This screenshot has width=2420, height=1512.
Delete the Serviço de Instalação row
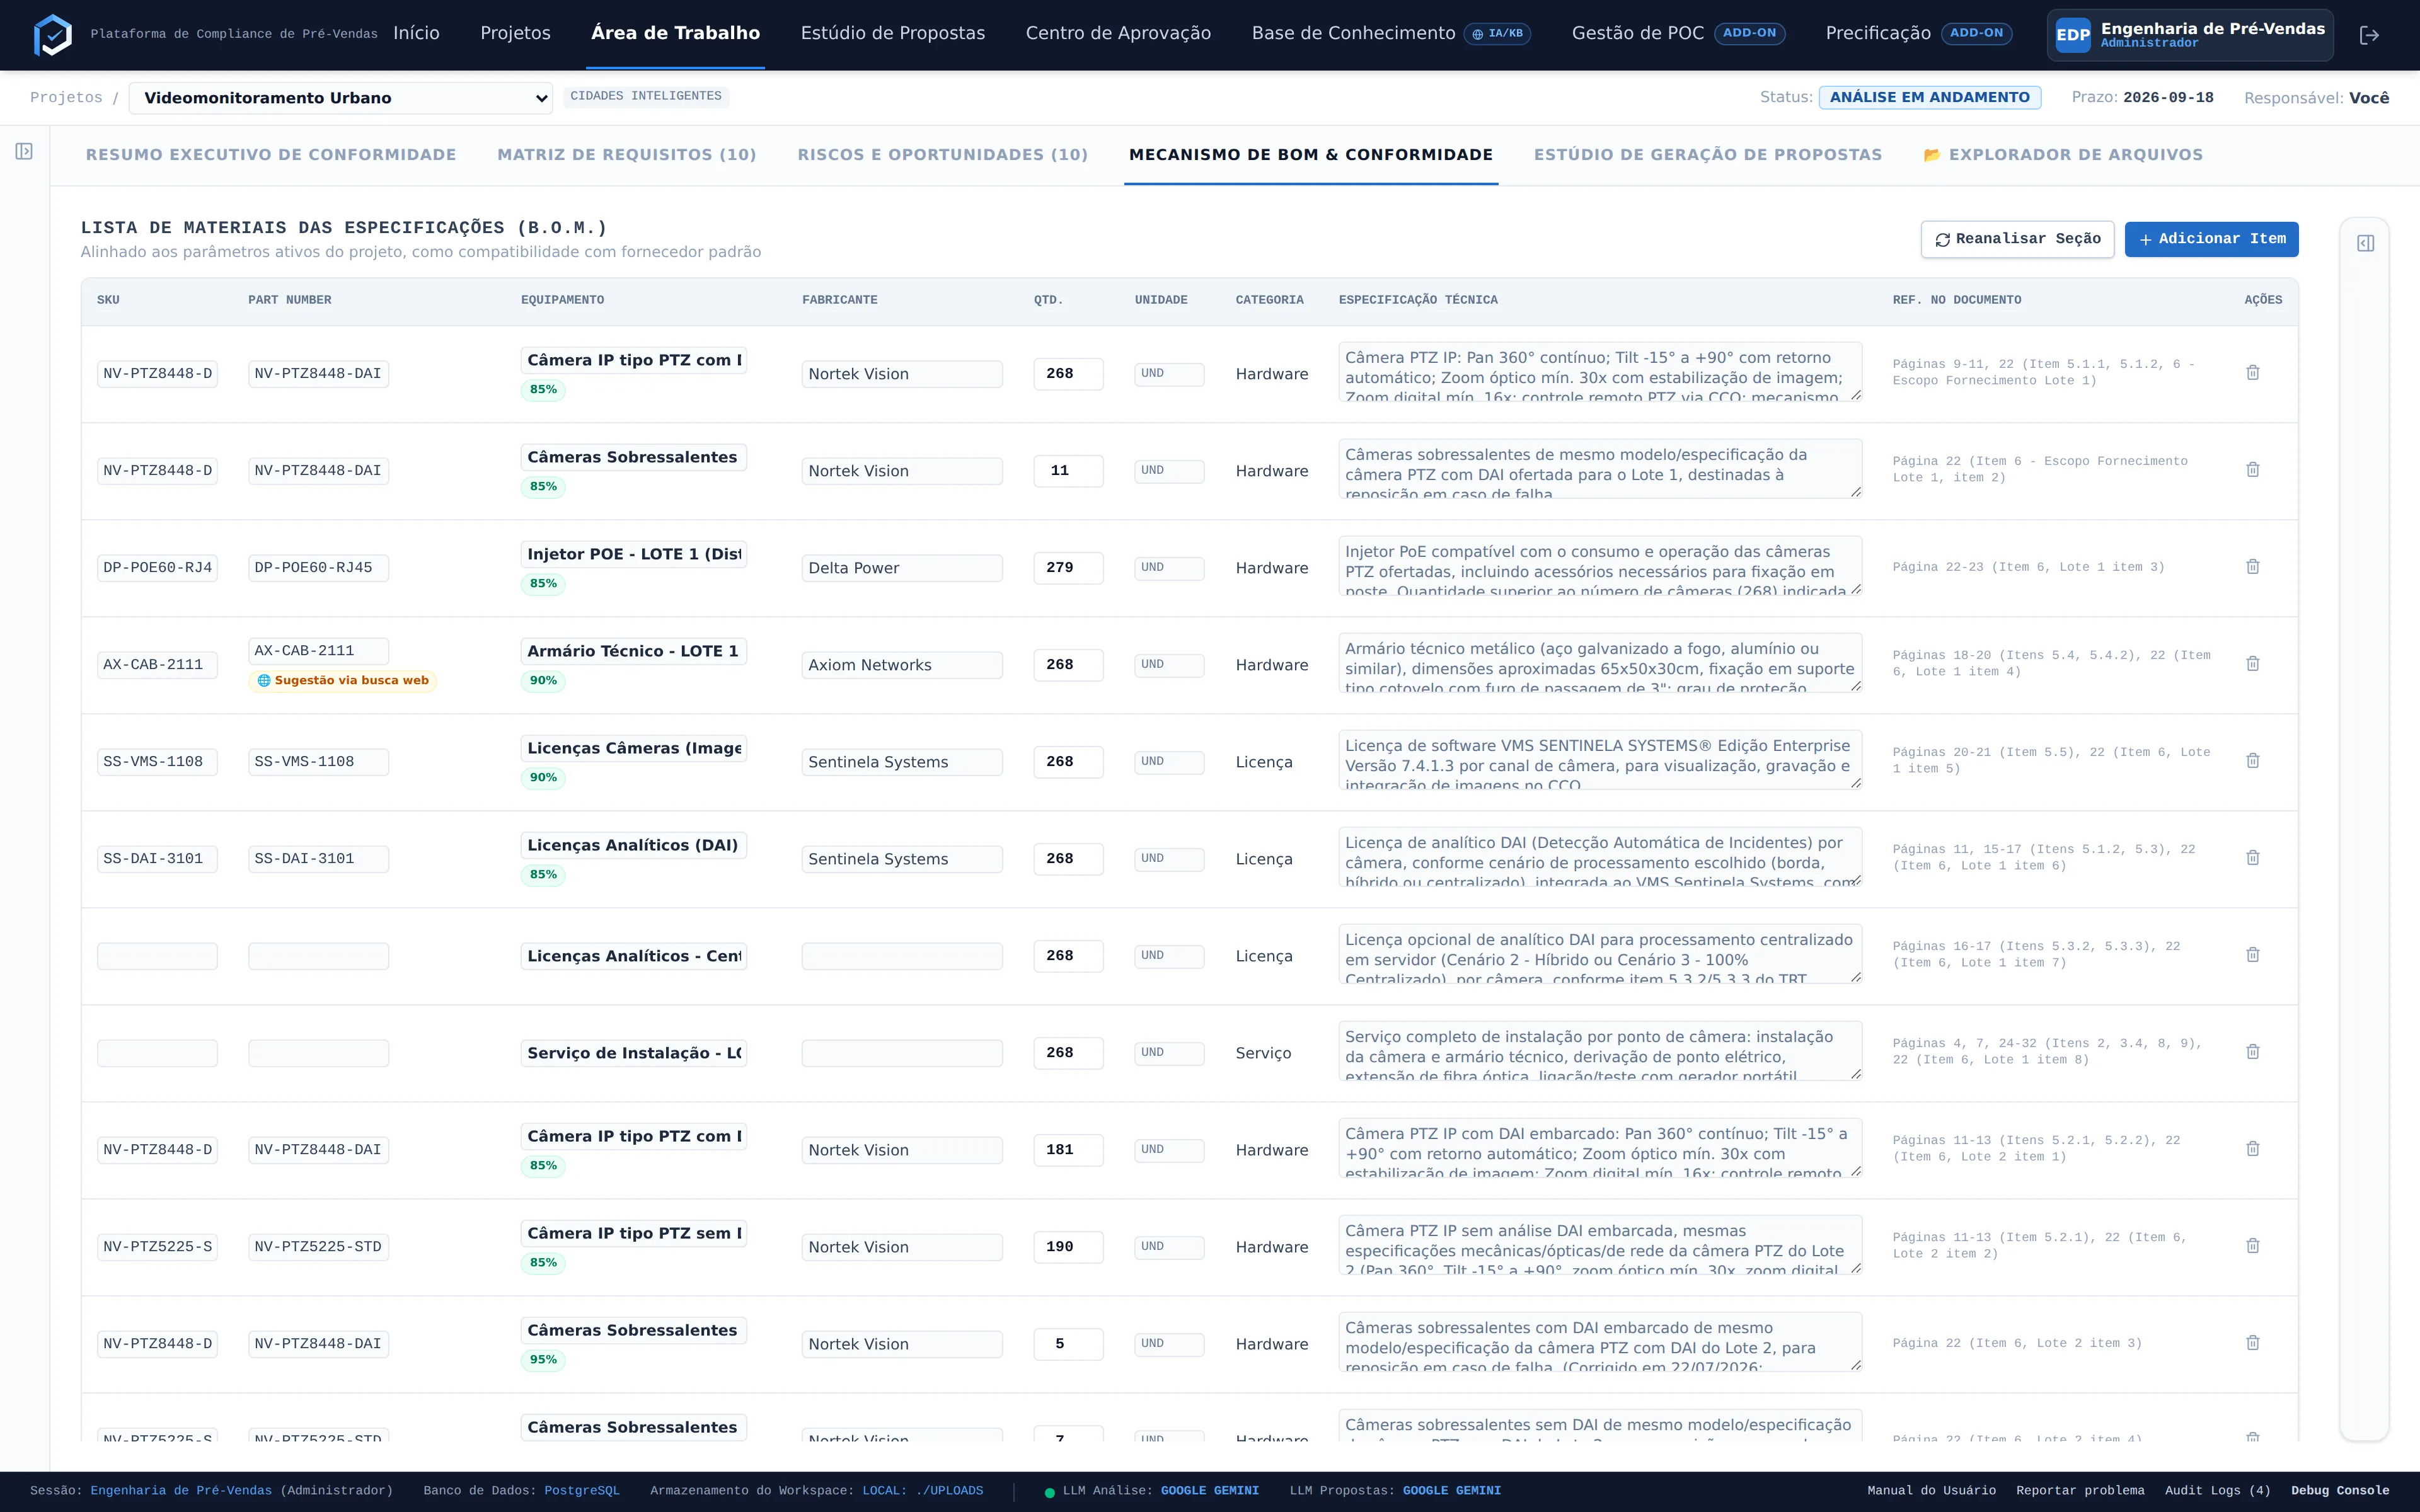tap(2253, 1051)
